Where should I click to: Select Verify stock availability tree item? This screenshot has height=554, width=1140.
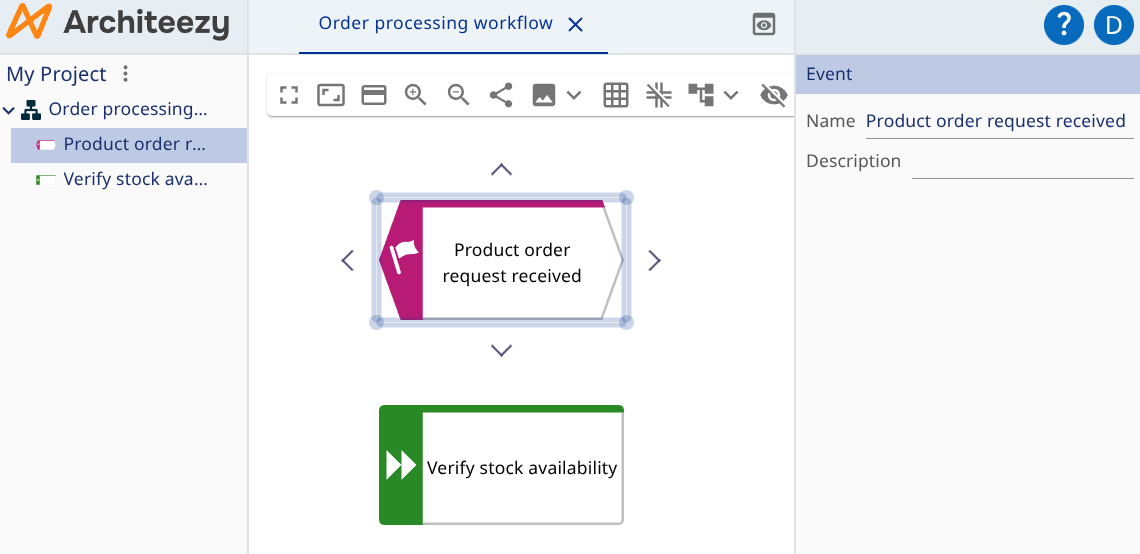135,180
